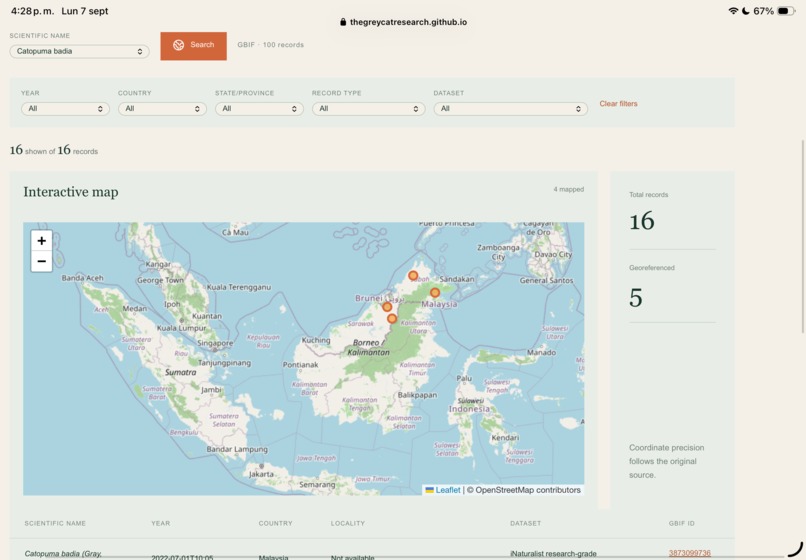Click the 'GBIF · 100 records' text
The image size is (806, 560).
pyautogui.click(x=270, y=45)
